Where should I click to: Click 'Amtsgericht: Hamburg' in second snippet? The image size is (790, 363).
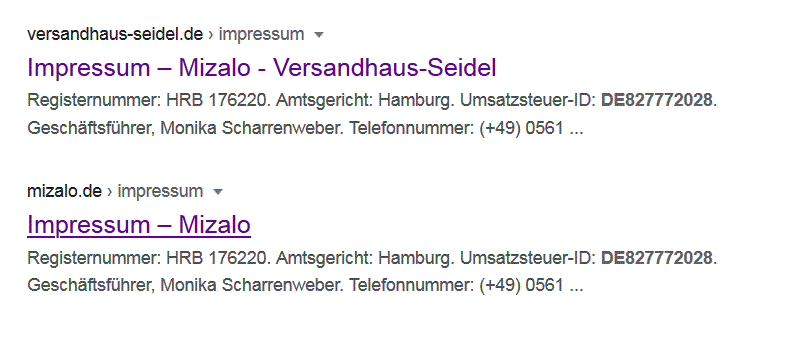(x=363, y=257)
